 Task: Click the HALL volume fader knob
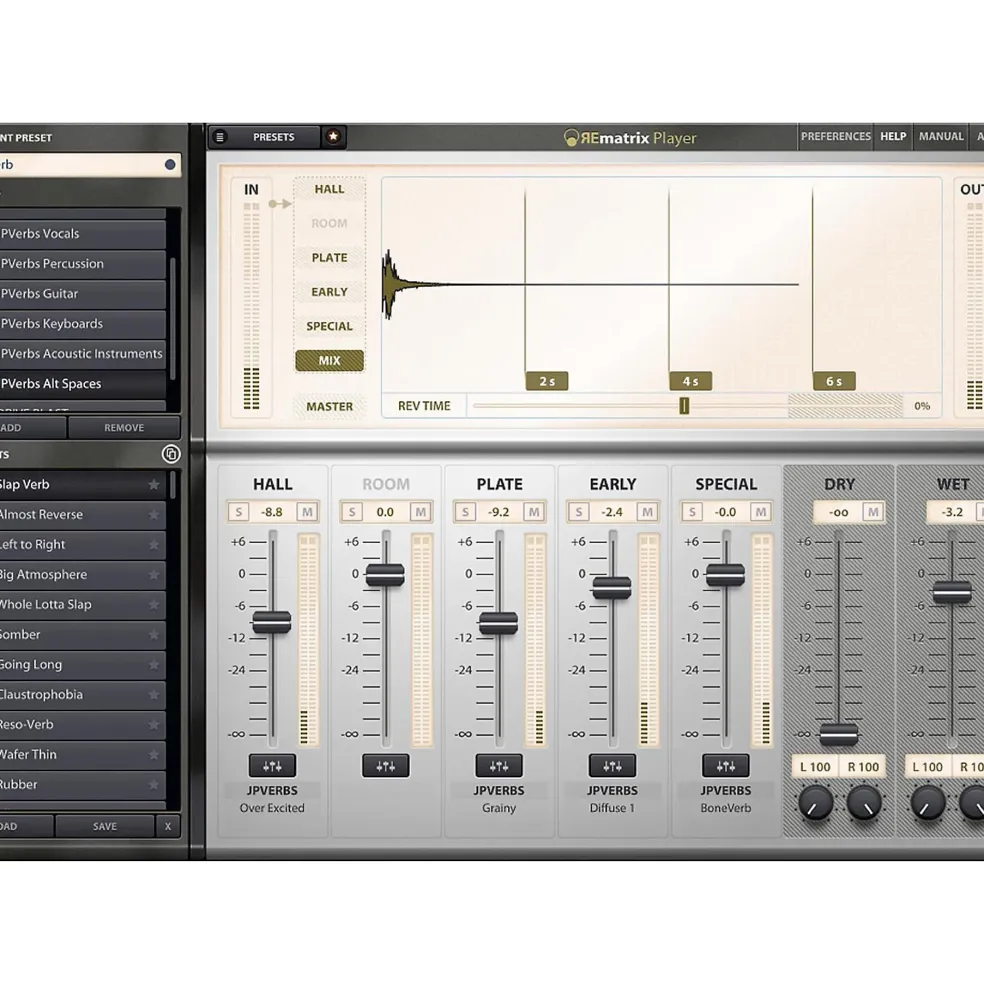click(271, 622)
